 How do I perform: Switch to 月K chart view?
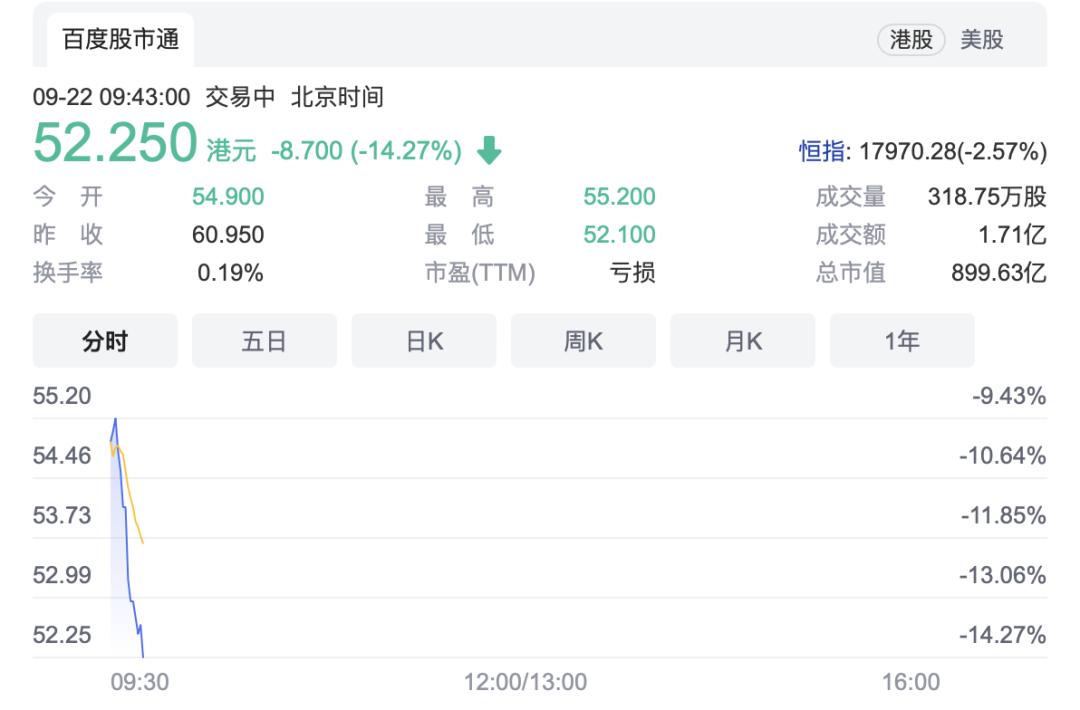point(743,341)
